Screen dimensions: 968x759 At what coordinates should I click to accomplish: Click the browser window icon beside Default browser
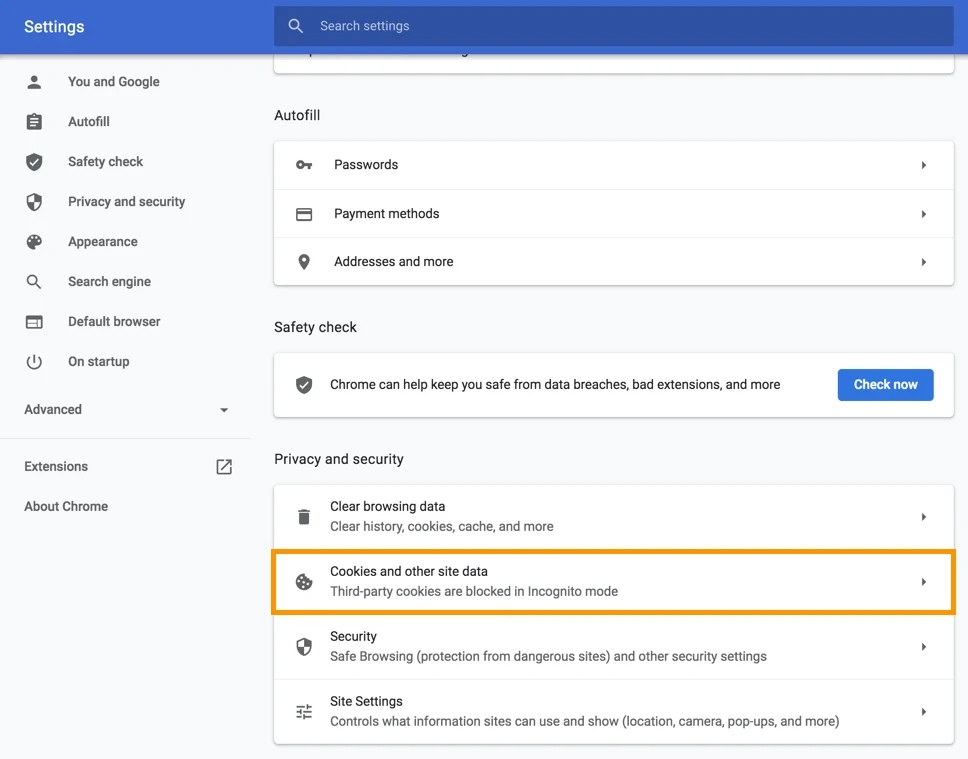tap(34, 322)
